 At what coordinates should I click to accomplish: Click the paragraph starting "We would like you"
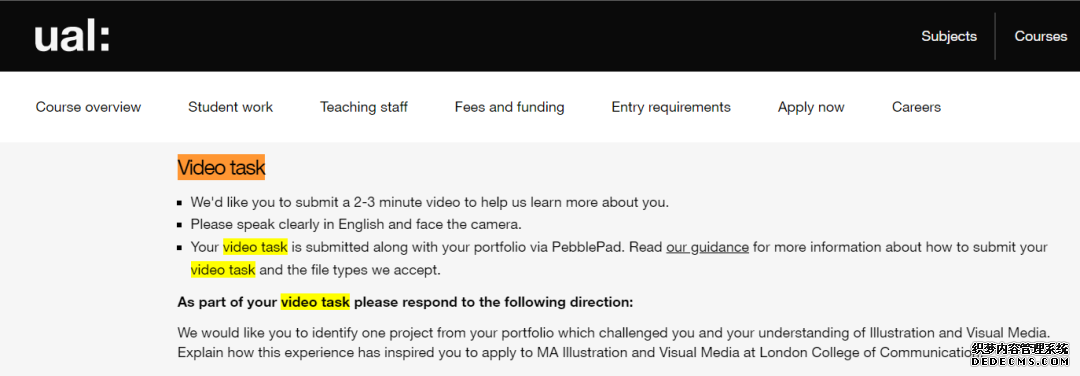point(614,342)
